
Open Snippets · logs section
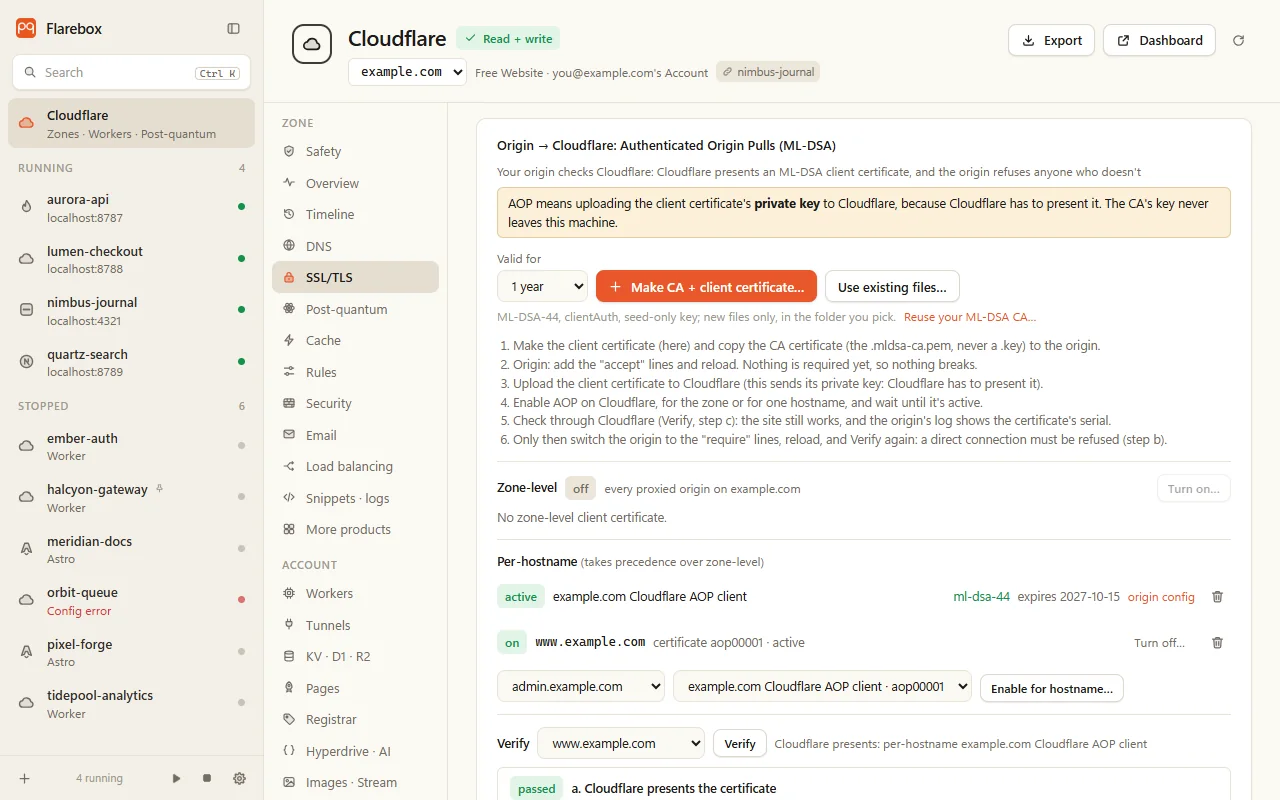pyautogui.click(x=355, y=498)
